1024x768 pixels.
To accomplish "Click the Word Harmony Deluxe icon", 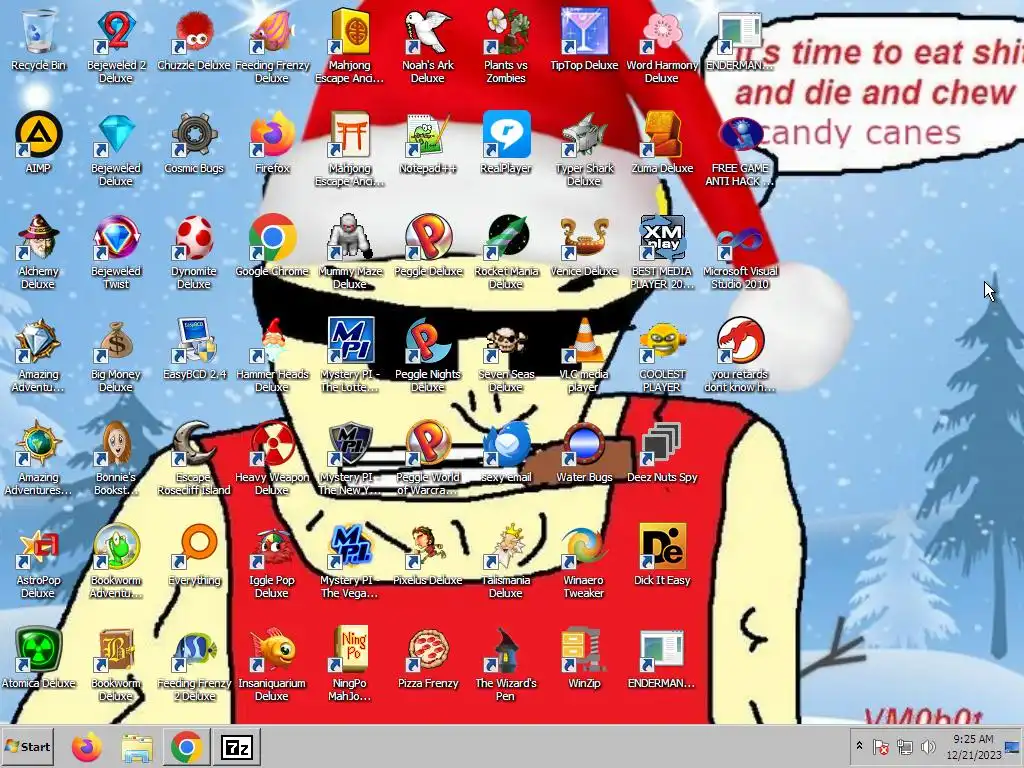I will pyautogui.click(x=662, y=46).
